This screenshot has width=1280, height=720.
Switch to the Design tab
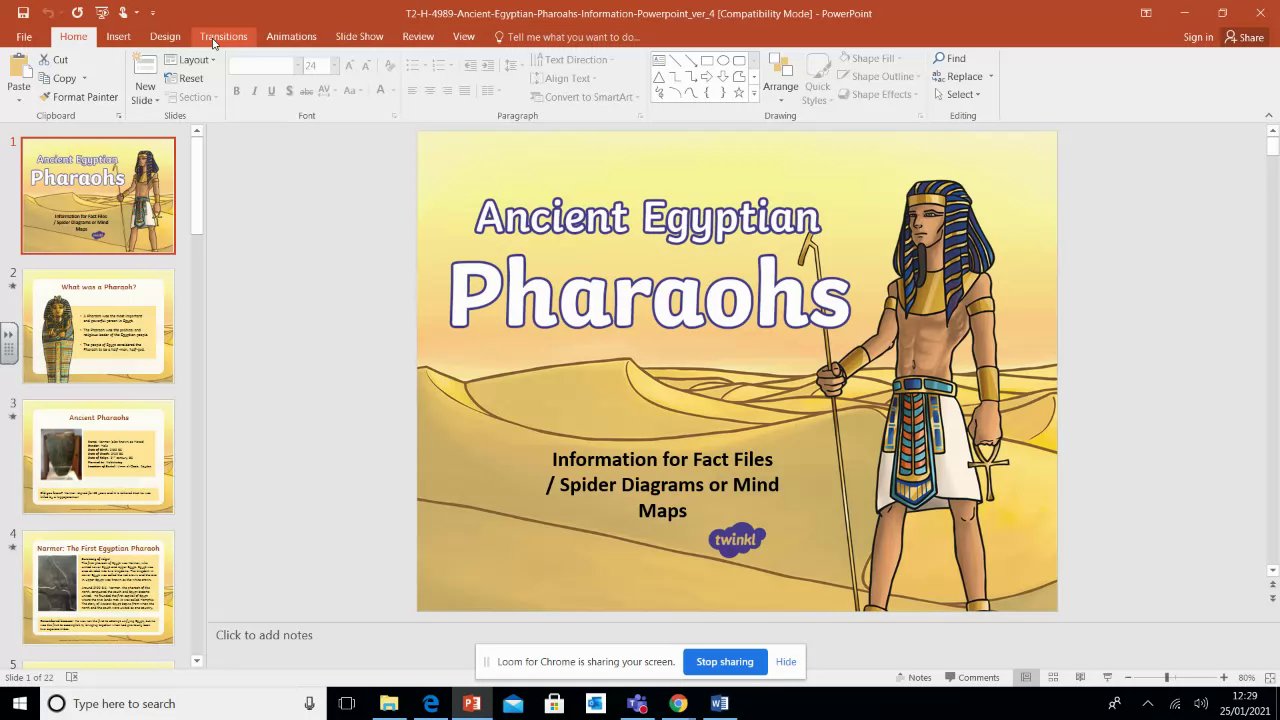(x=165, y=37)
